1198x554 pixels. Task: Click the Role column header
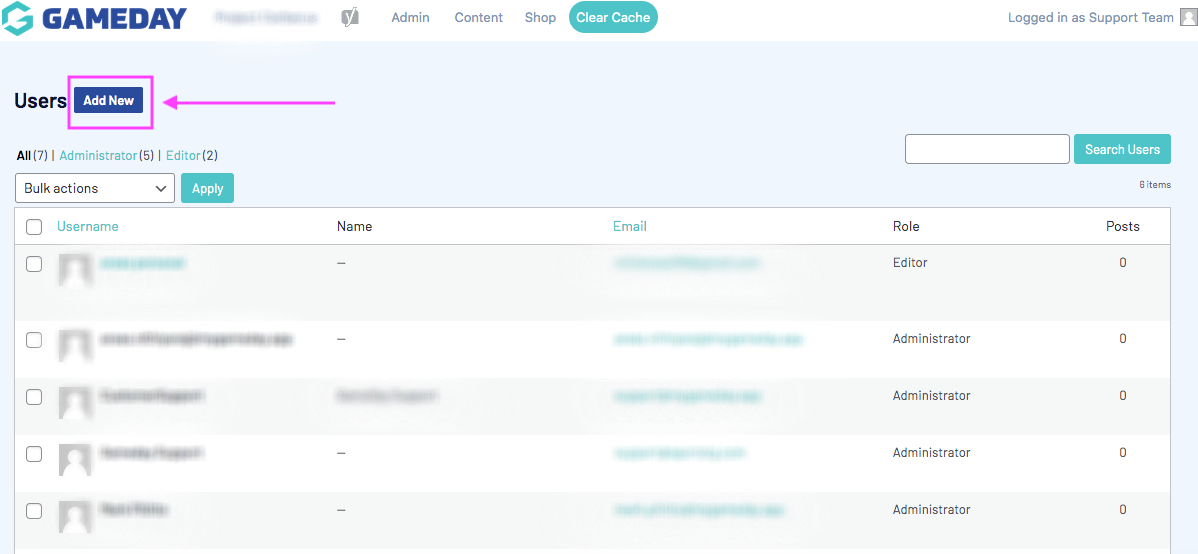point(906,226)
